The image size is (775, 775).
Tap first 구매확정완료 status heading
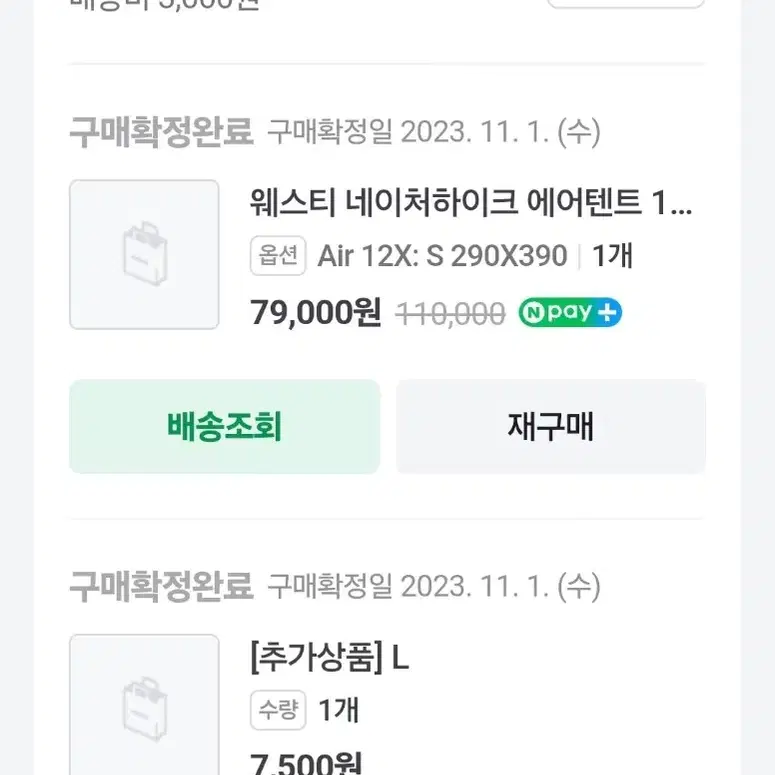[162, 132]
